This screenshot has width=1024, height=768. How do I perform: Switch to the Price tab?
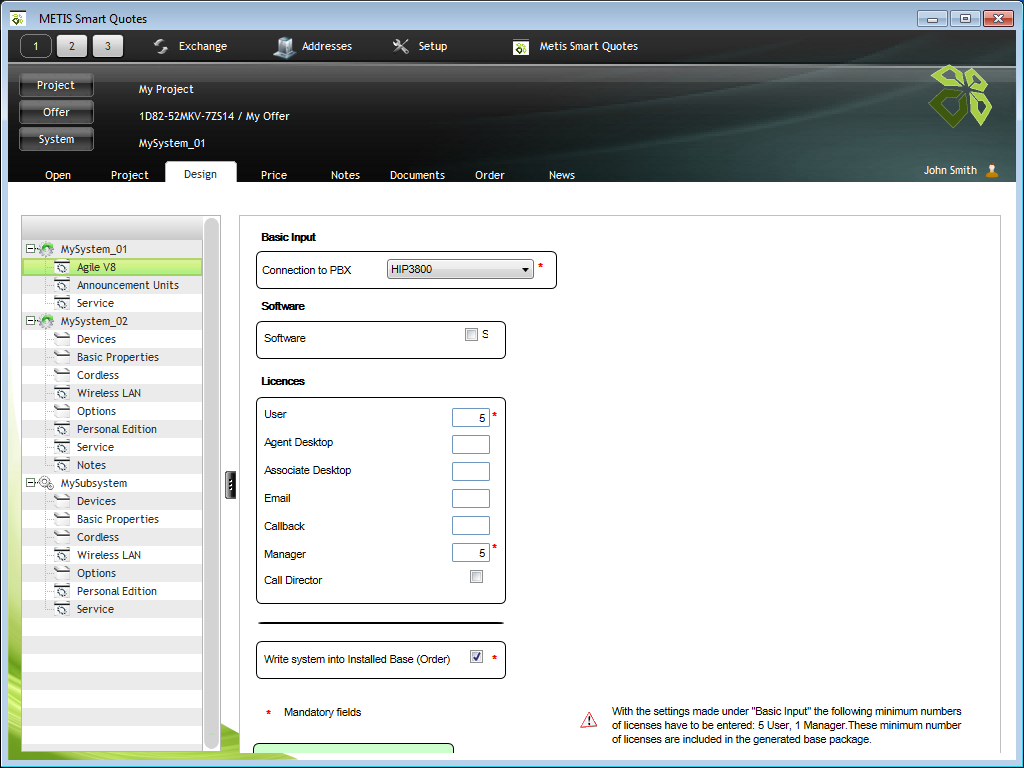(274, 175)
